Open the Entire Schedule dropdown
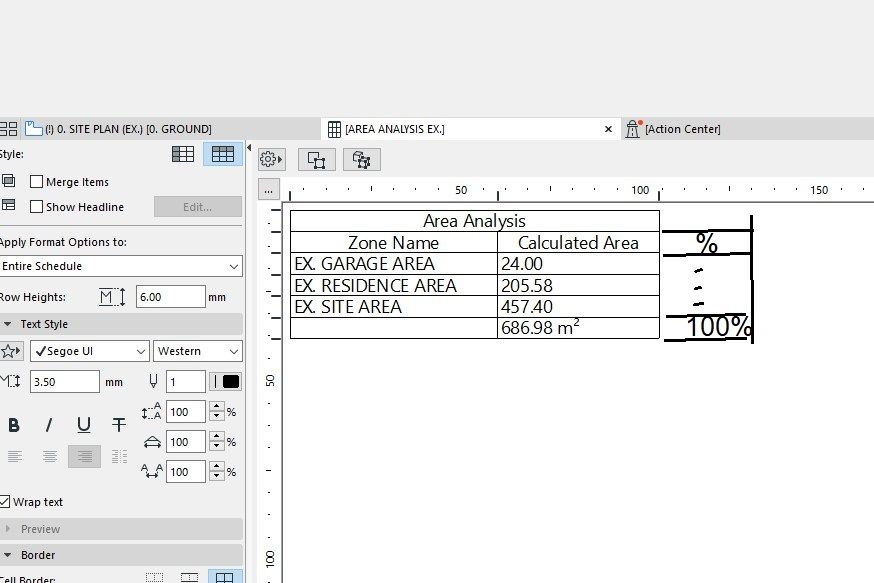This screenshot has height=583, width=874. [x=120, y=266]
